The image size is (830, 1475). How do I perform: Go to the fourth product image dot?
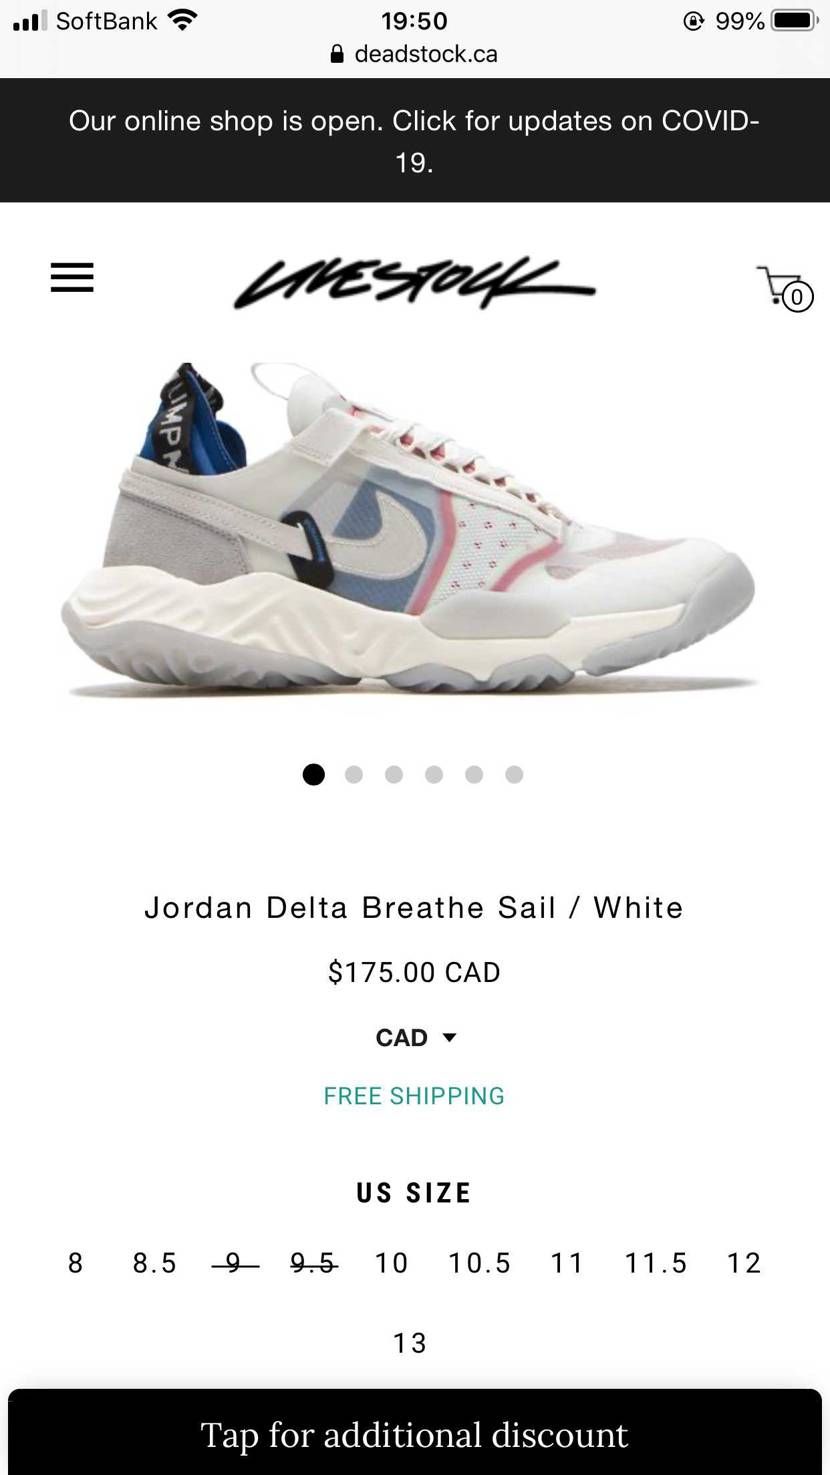coord(434,774)
